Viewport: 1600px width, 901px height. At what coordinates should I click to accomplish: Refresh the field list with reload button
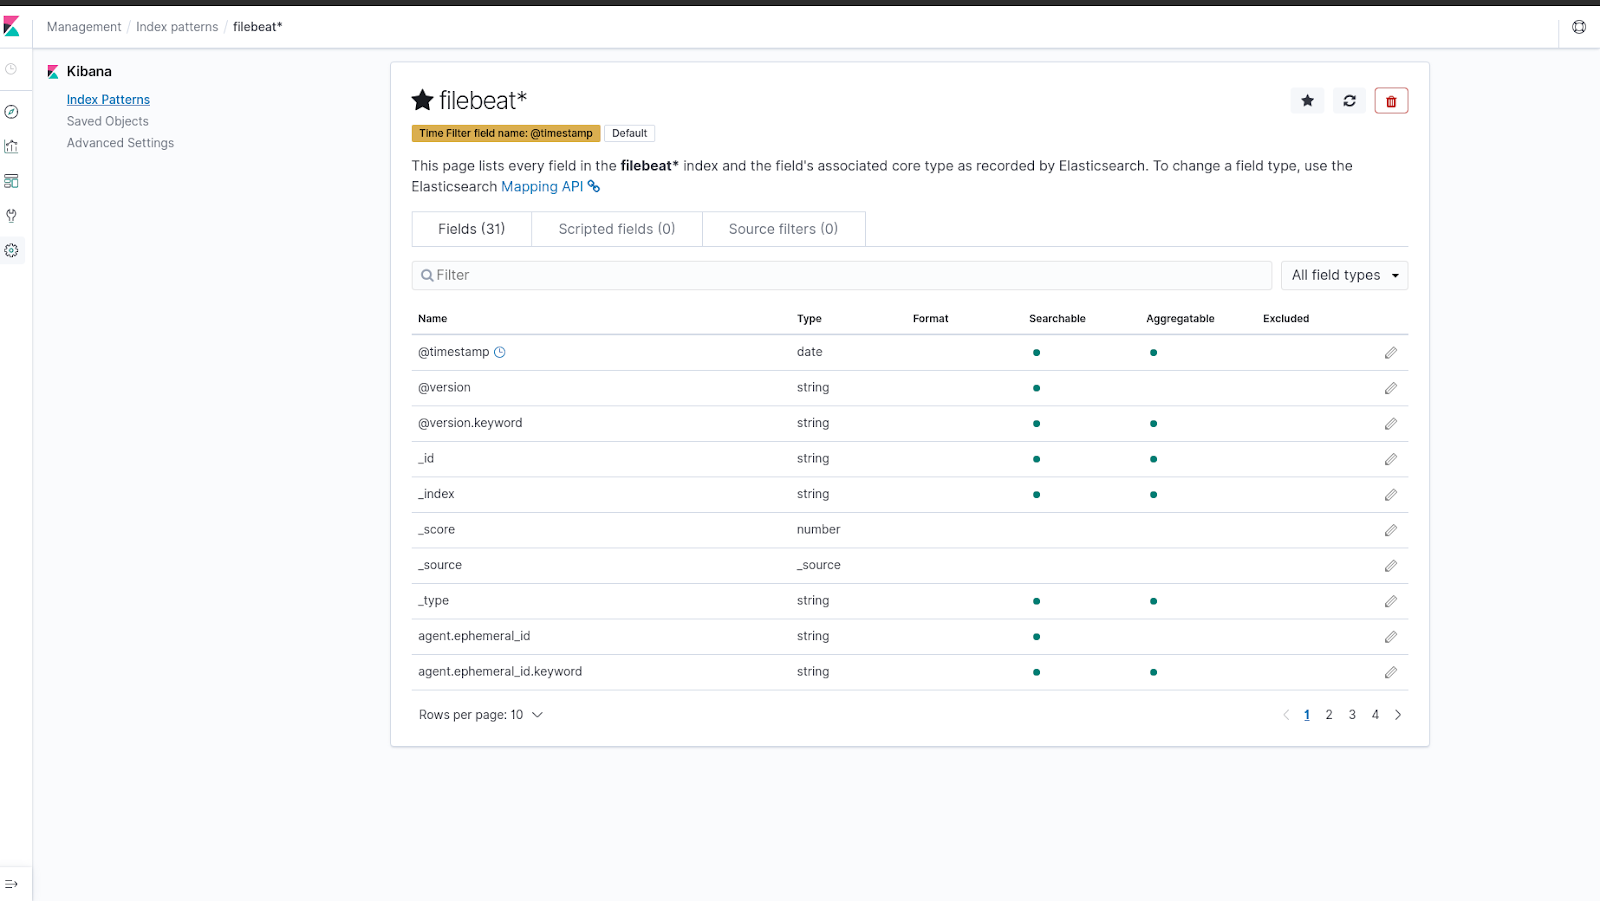pos(1349,100)
